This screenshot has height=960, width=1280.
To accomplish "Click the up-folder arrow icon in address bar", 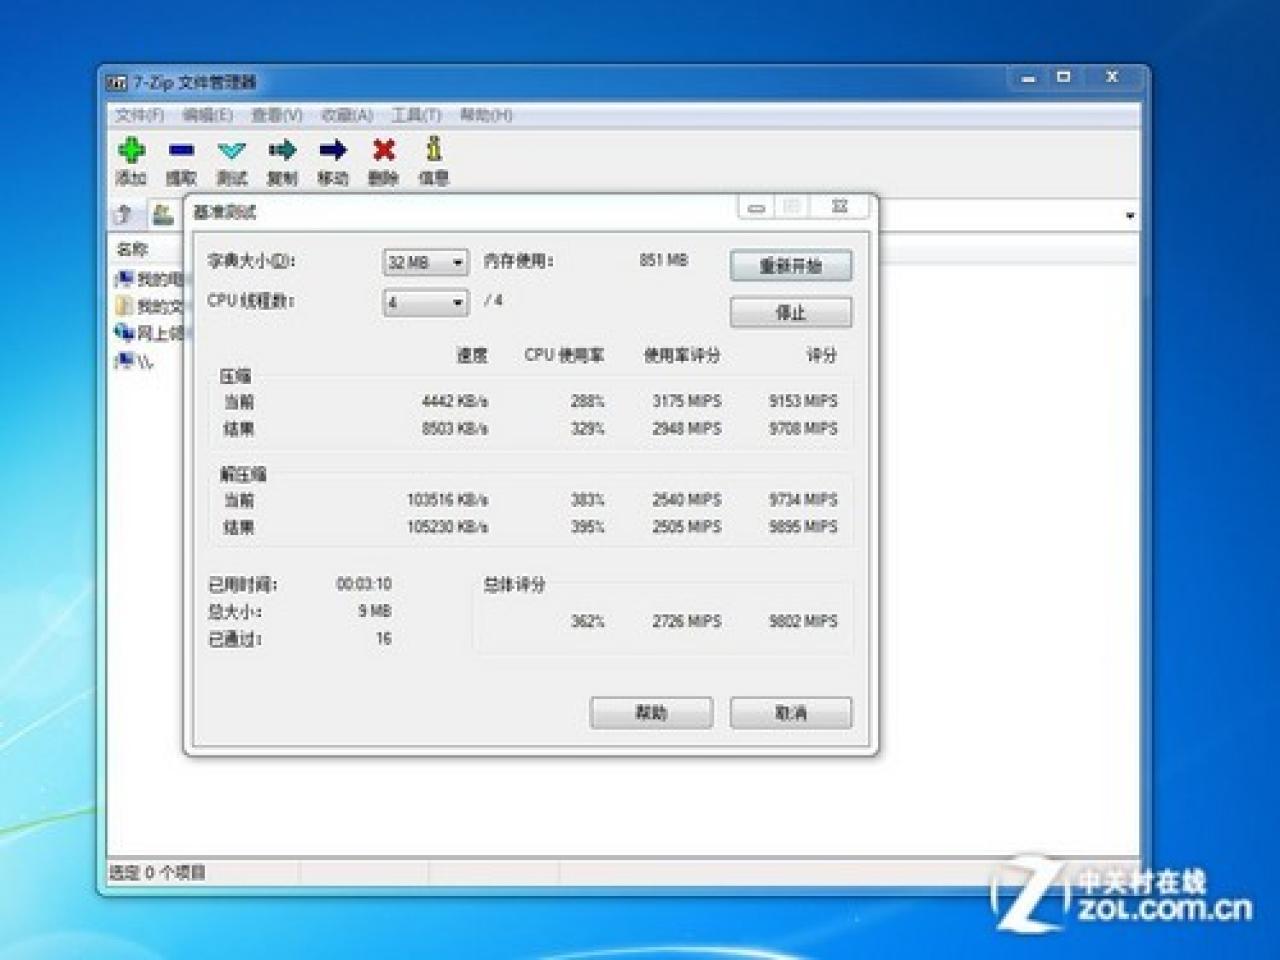I will (x=125, y=214).
